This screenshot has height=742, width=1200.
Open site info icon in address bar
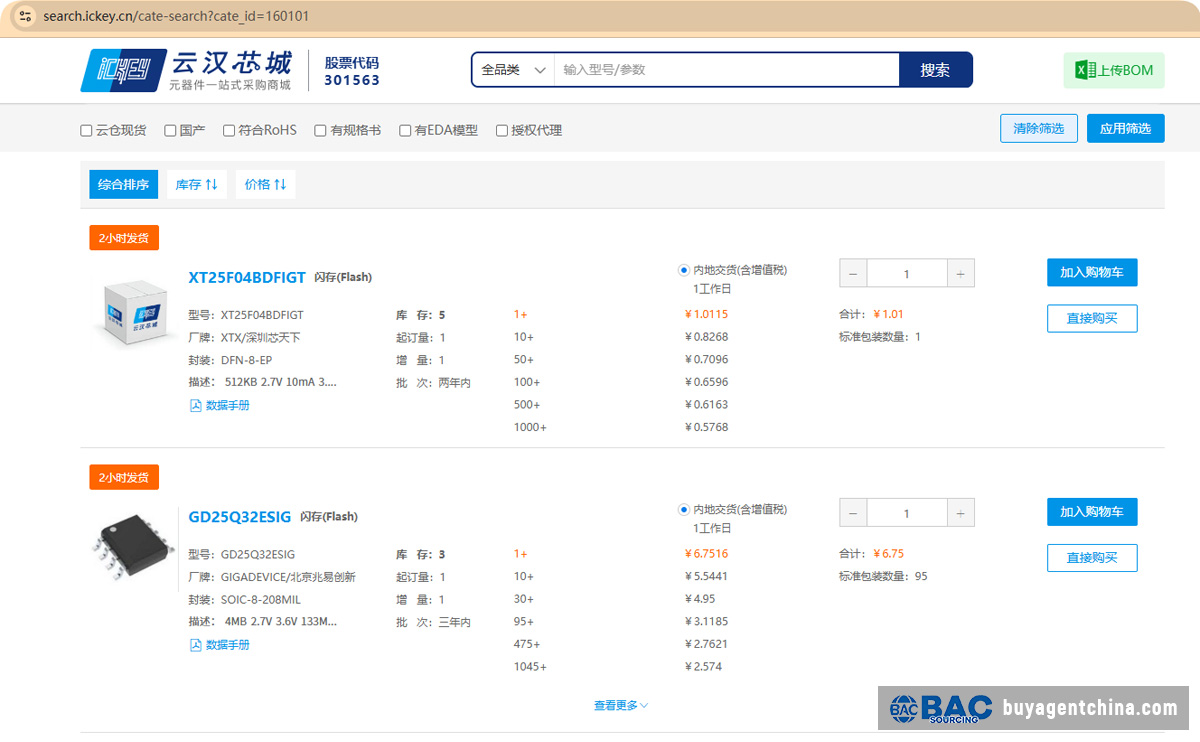(x=25, y=16)
